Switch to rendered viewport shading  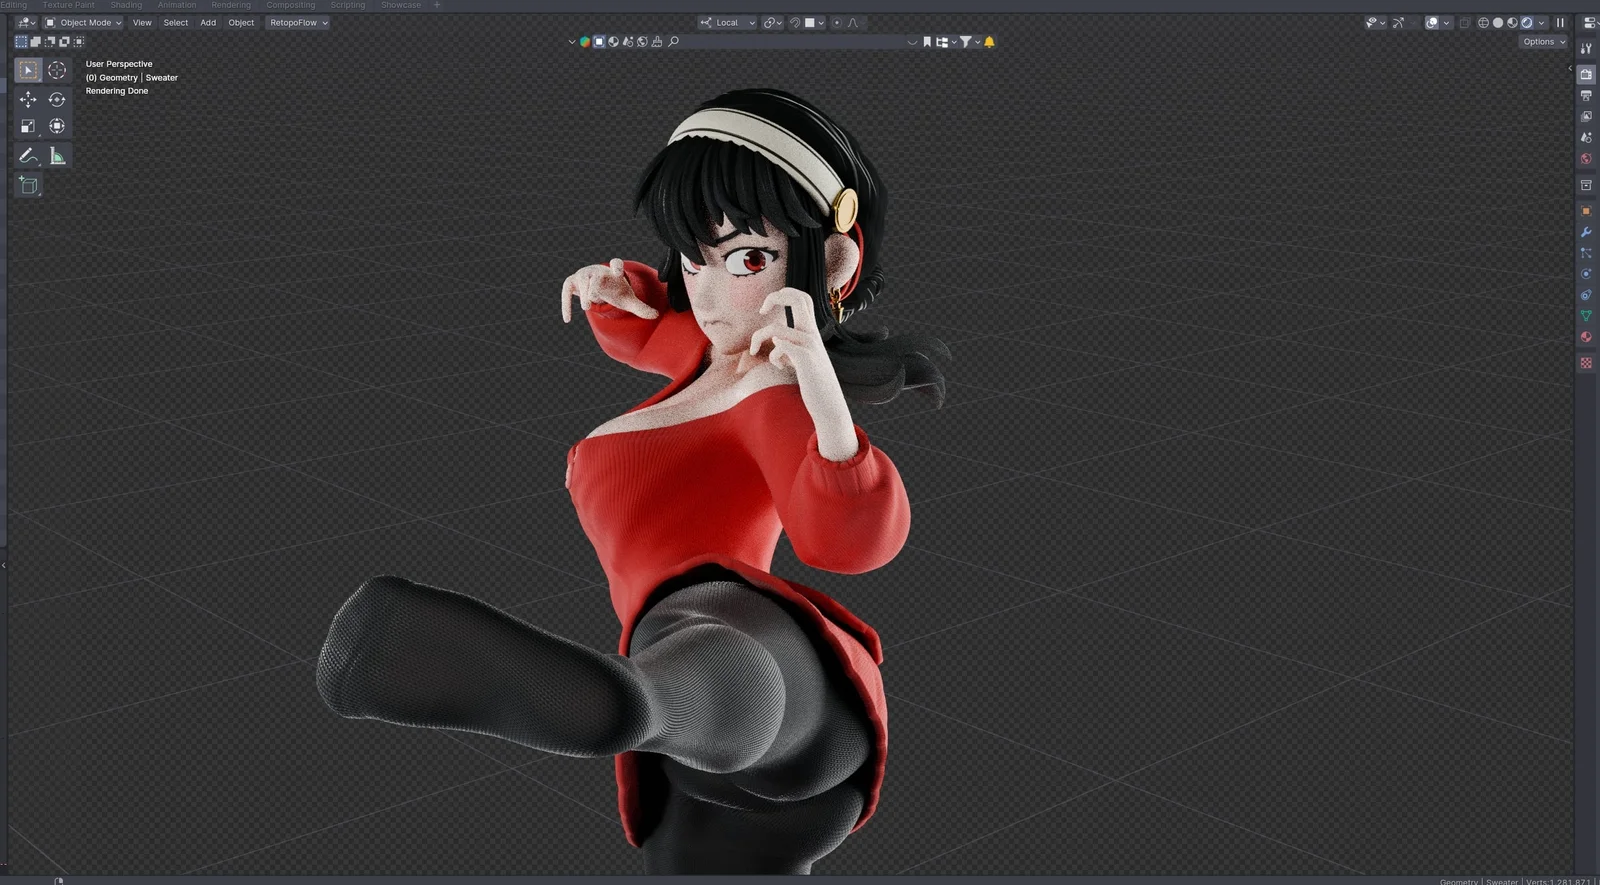[x=1527, y=22]
